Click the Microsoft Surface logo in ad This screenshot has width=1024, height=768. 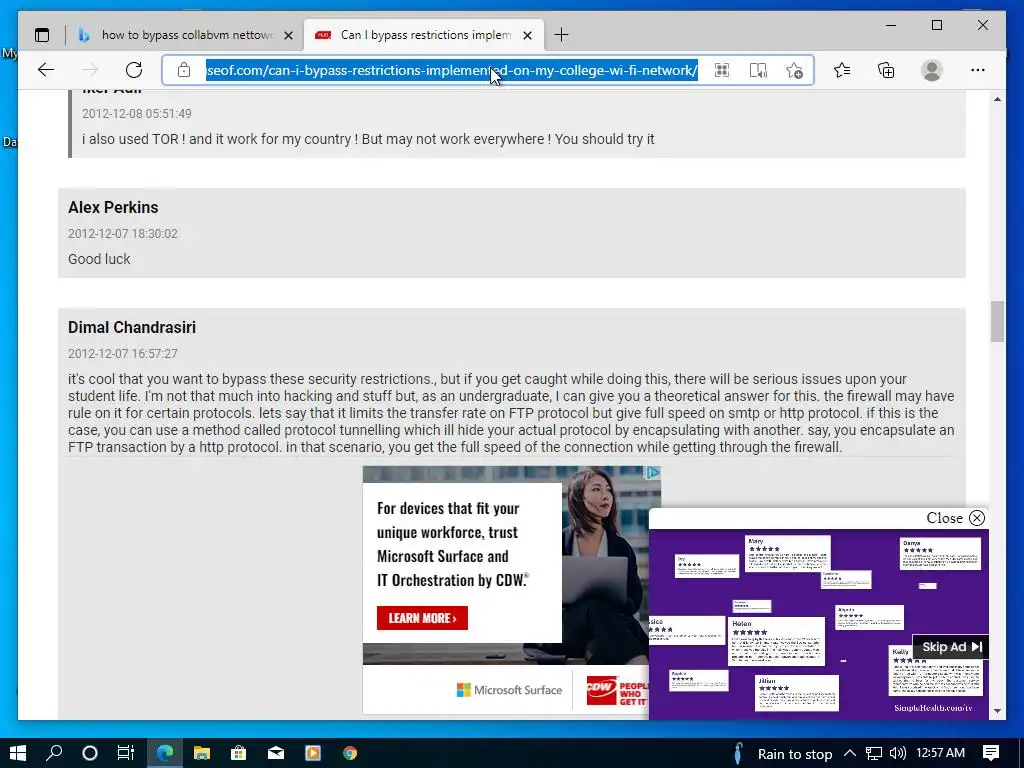[x=509, y=690]
